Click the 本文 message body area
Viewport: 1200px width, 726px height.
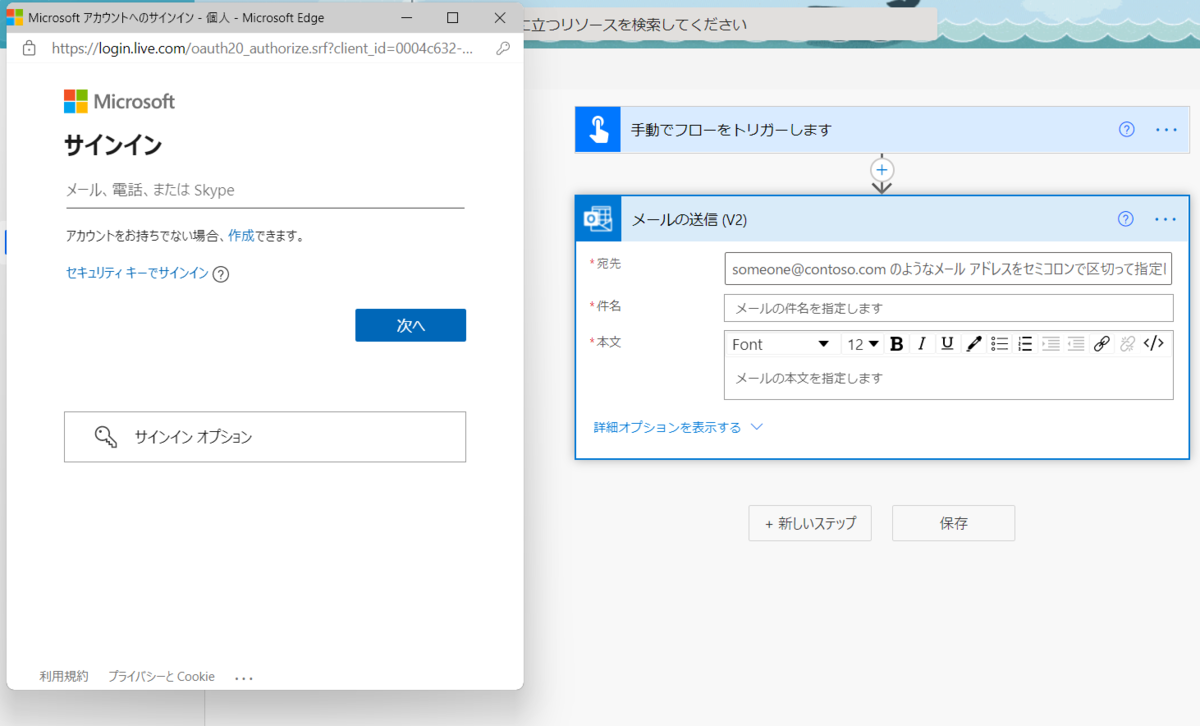tap(948, 378)
